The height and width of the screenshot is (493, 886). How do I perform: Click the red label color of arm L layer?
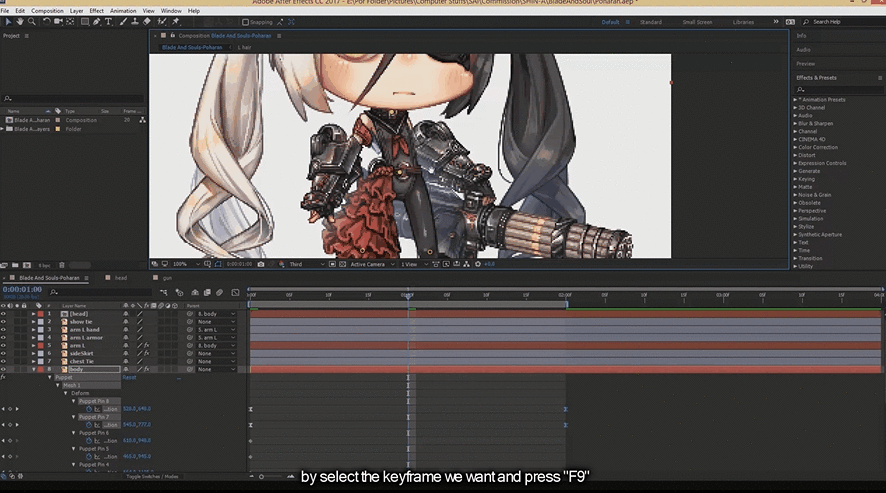[41, 345]
